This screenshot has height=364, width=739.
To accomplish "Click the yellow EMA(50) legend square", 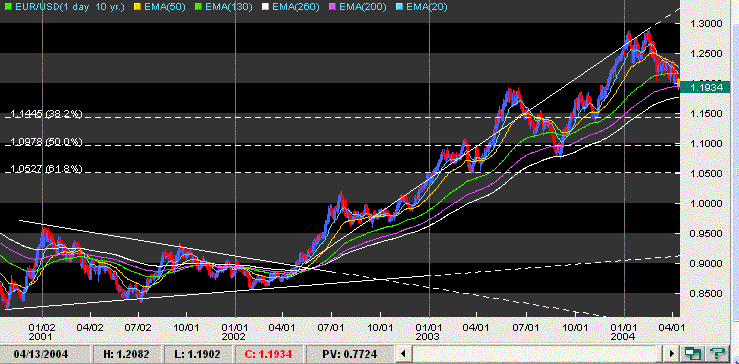I will click(x=137, y=7).
